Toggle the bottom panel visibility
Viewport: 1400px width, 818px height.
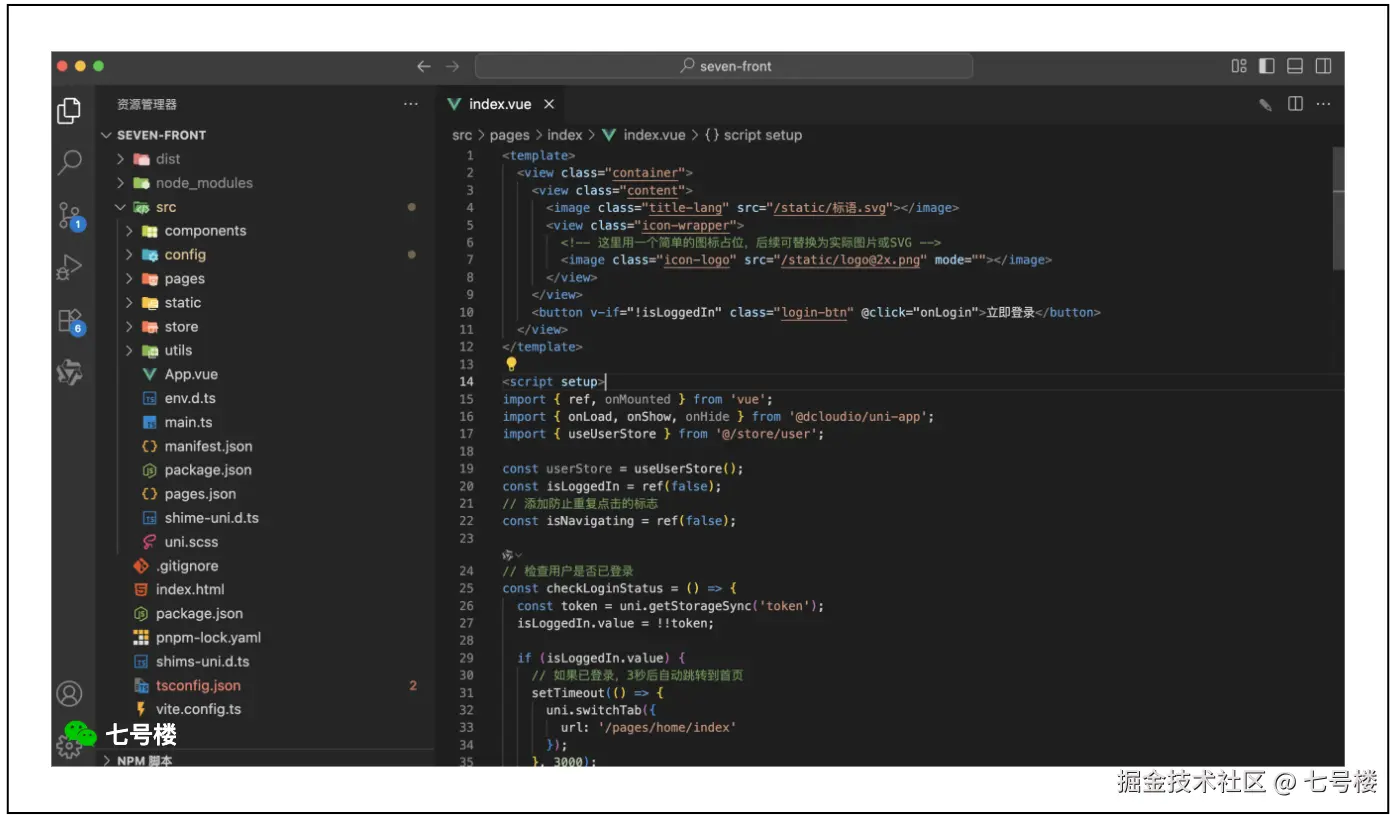pos(1295,66)
